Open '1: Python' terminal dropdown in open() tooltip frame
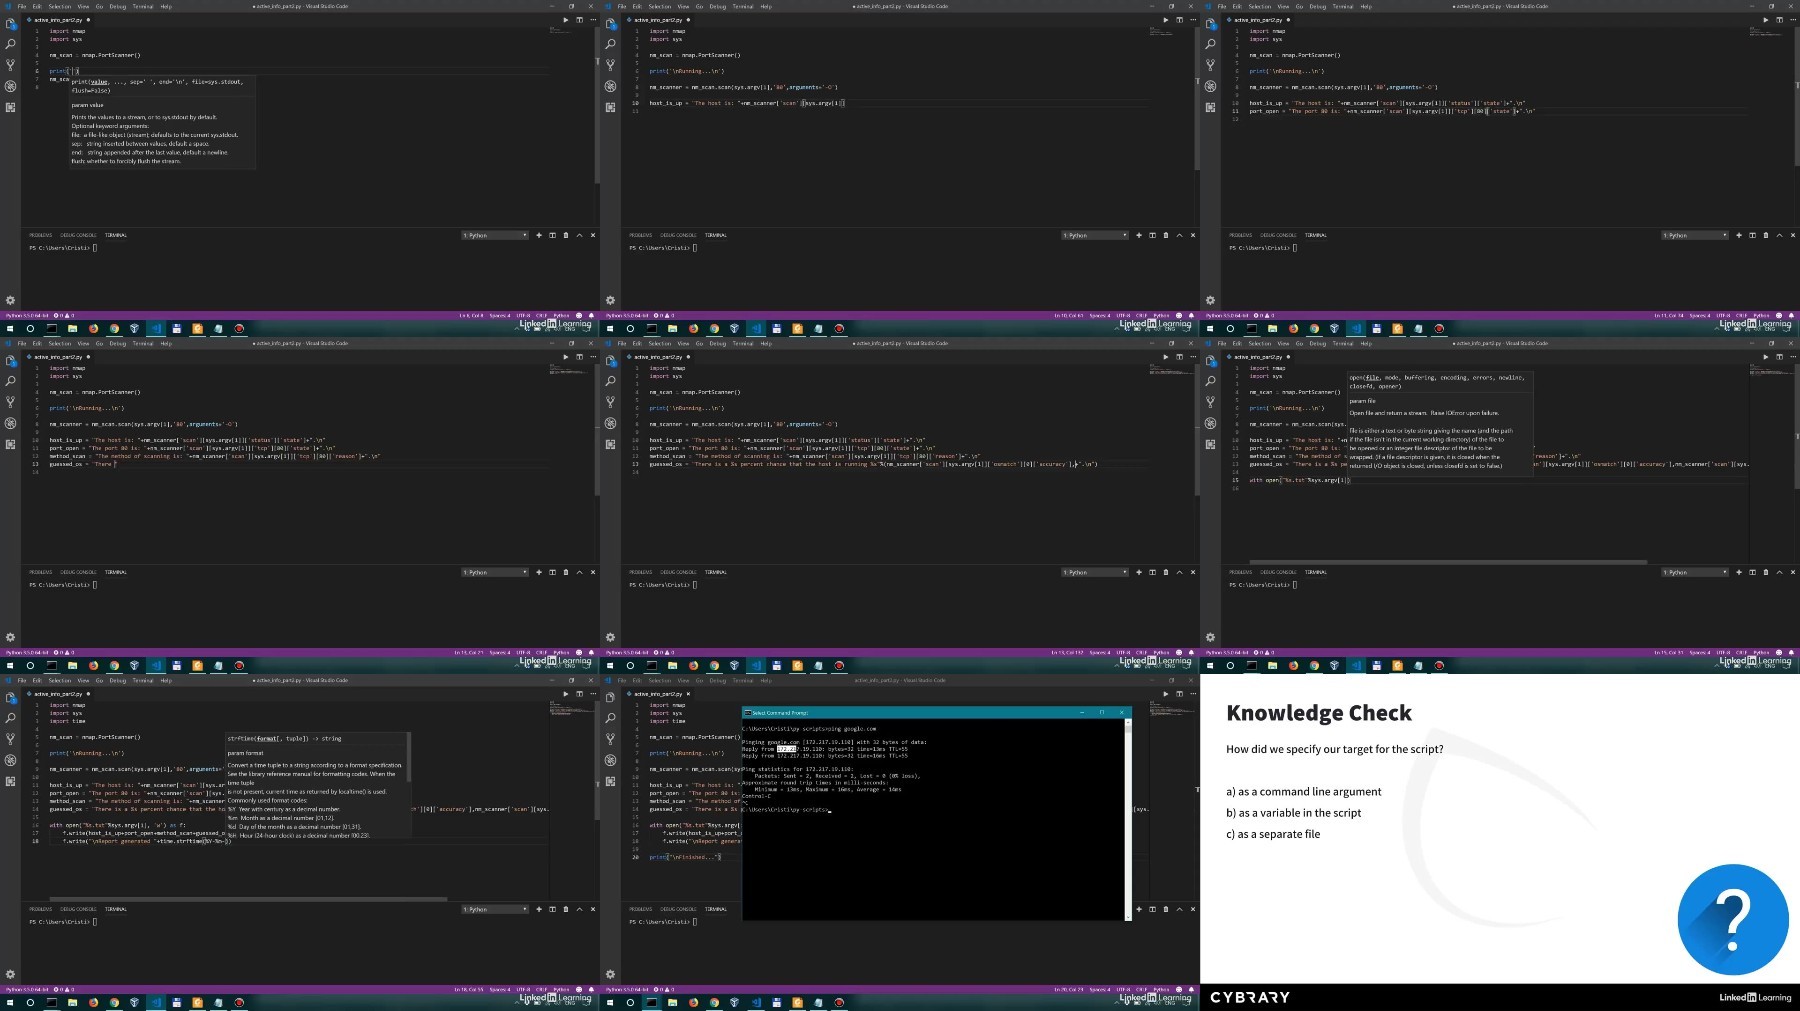This screenshot has width=1800, height=1011. (x=1695, y=572)
